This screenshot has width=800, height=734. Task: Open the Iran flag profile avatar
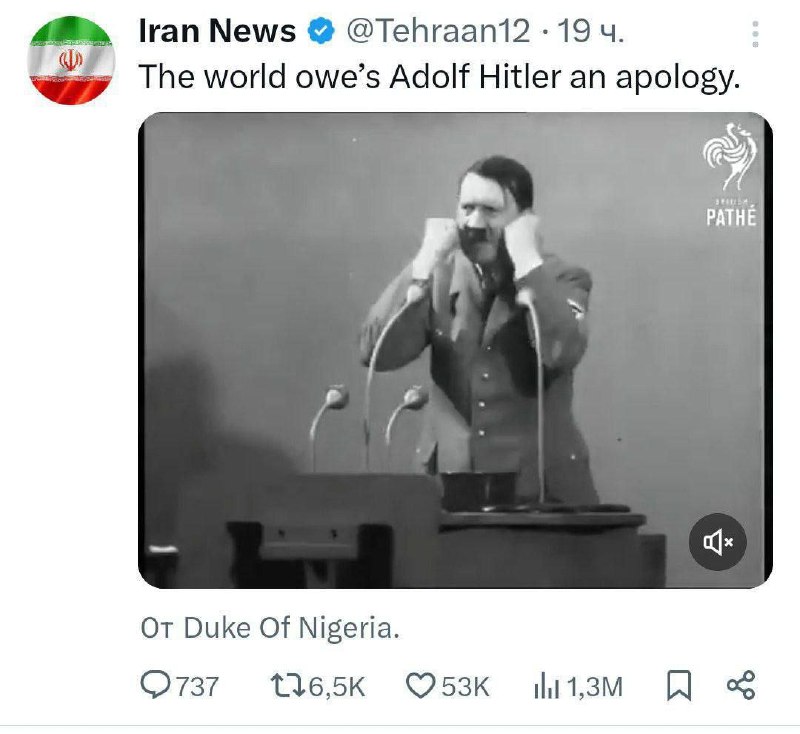[x=71, y=60]
